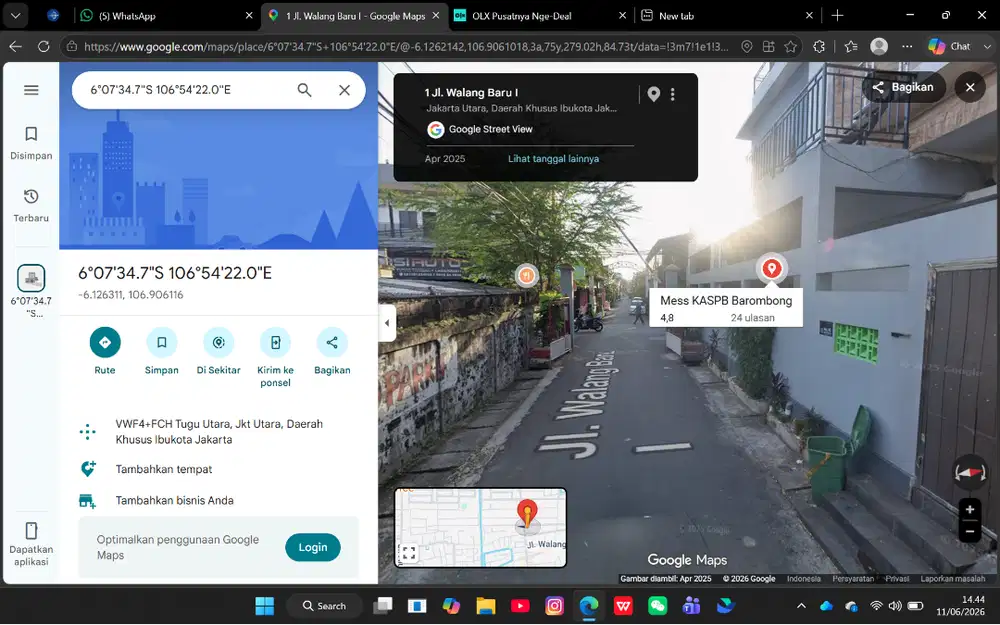Copy the plus code VWF4+FCH row

tap(218, 432)
